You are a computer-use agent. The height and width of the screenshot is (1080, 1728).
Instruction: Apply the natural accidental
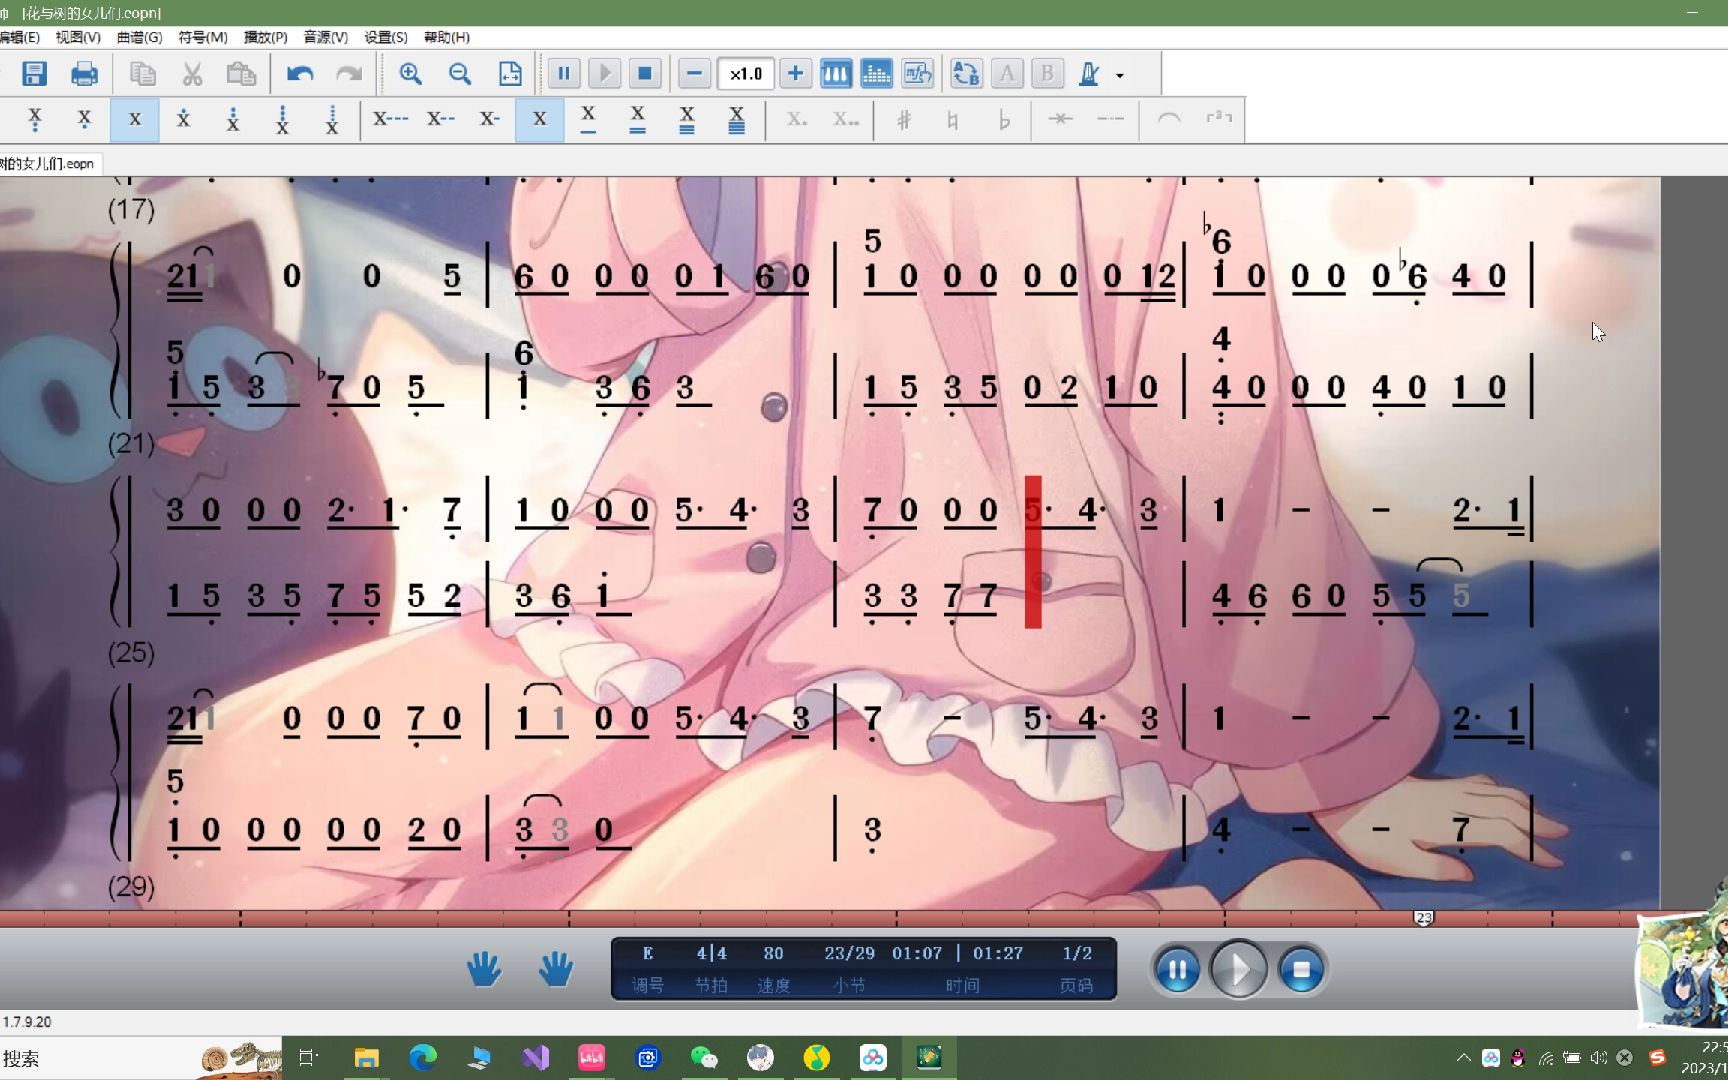tap(953, 120)
